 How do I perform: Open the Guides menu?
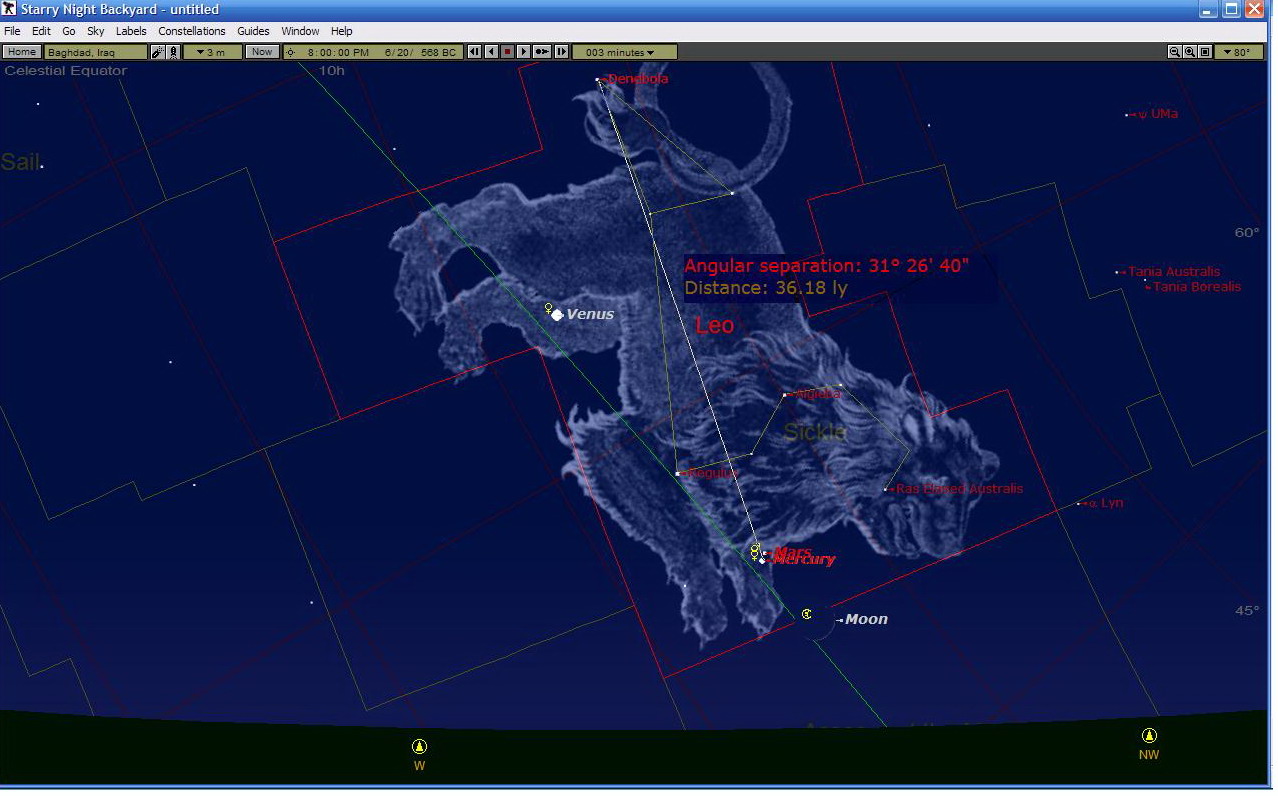(253, 31)
